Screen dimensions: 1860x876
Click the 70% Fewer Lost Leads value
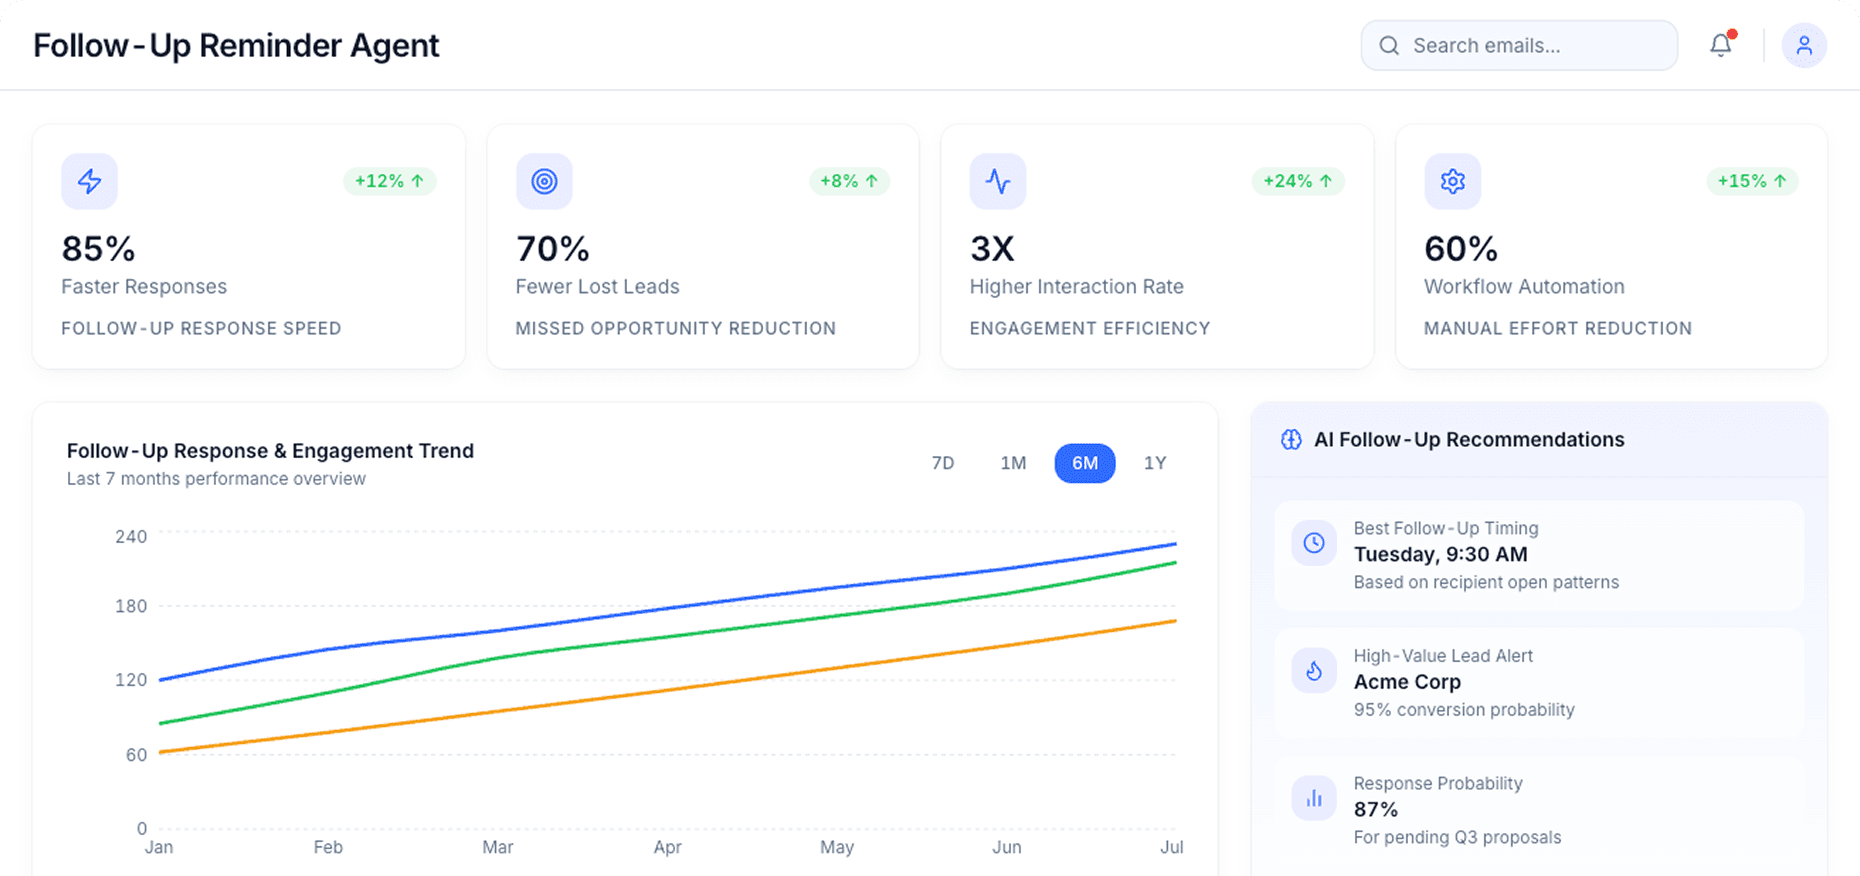point(553,248)
